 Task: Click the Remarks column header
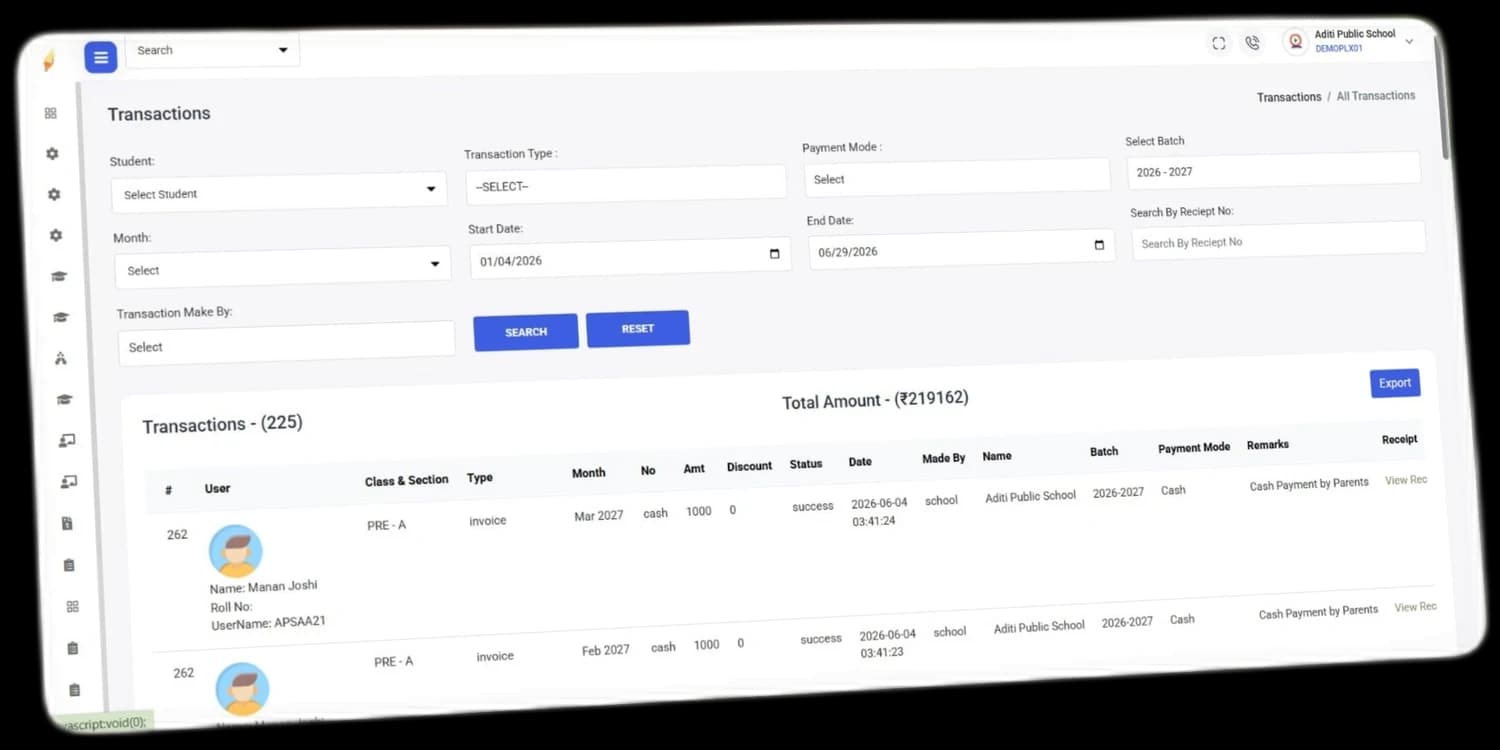pos(1268,445)
